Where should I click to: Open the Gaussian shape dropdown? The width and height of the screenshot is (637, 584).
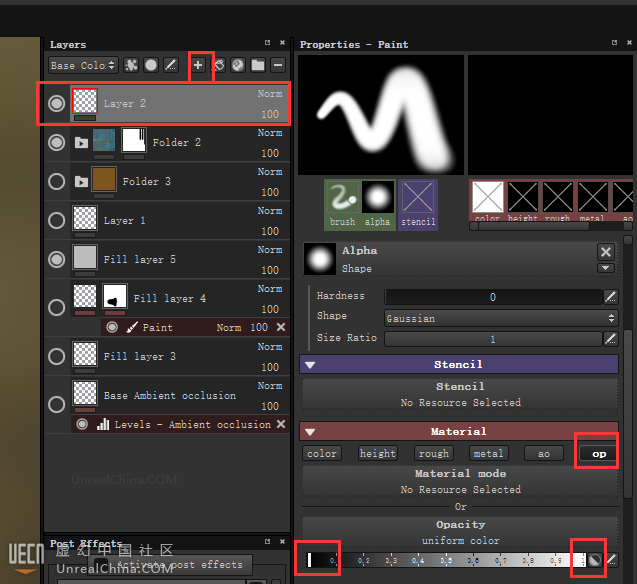tap(500, 318)
